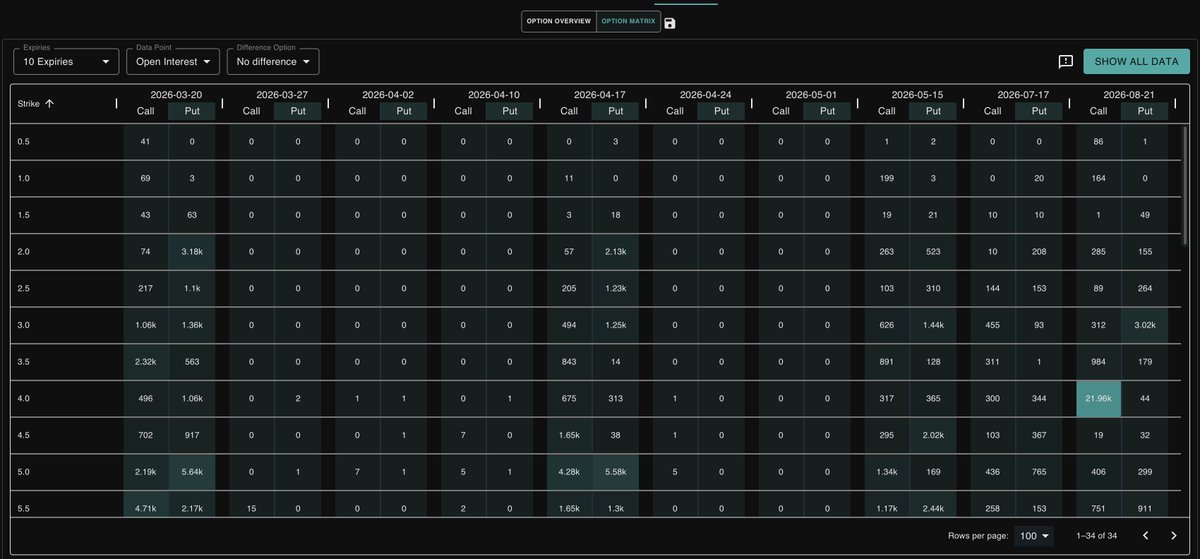1200x559 pixels.
Task: Click the Call subheader under 2026-04-17
Action: tap(569, 111)
